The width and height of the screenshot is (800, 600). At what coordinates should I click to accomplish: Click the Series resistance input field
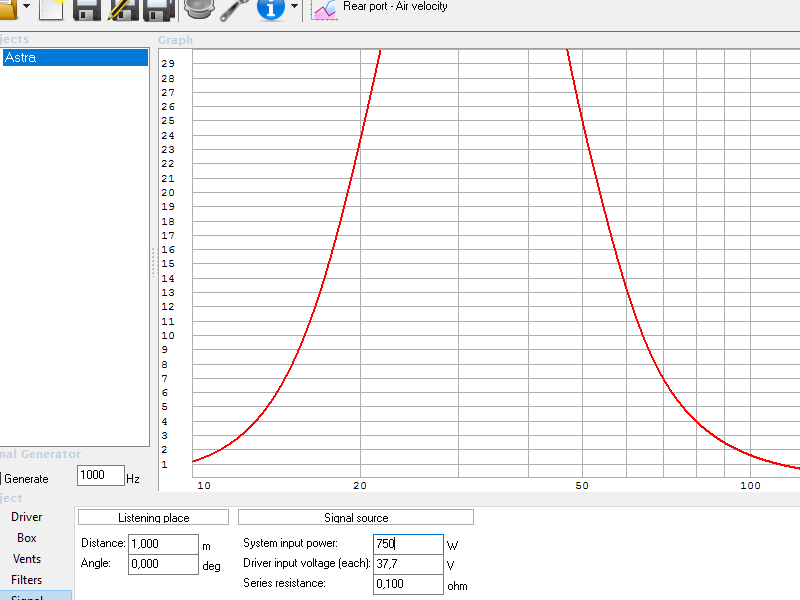(x=407, y=584)
